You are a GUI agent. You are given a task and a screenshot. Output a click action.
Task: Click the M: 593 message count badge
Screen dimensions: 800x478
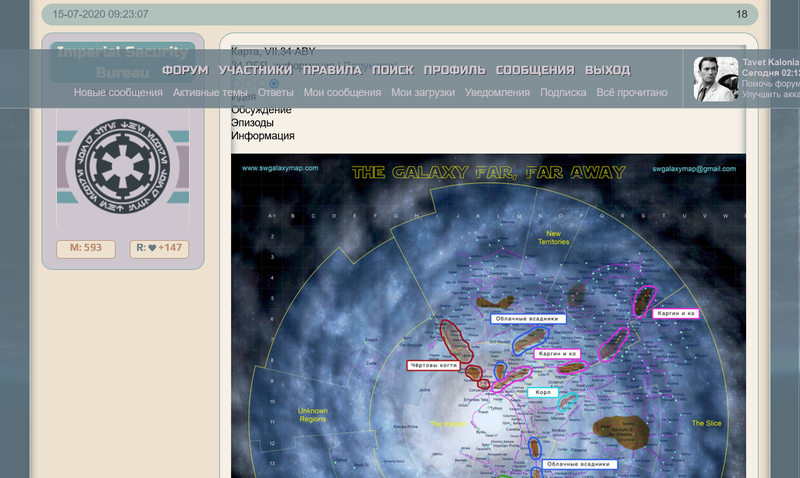pos(86,249)
